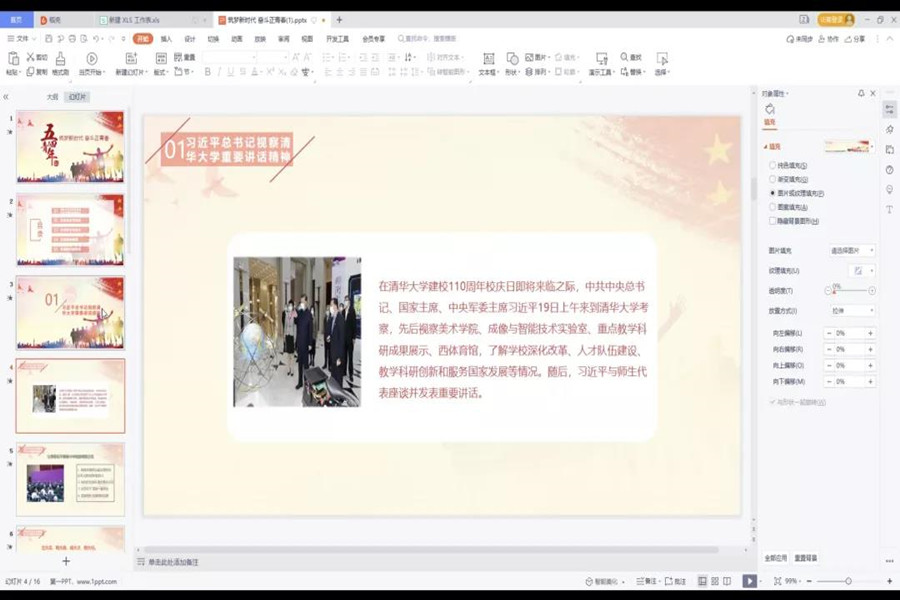Select the Solid Fill (纯色填充) radio button

772,165
